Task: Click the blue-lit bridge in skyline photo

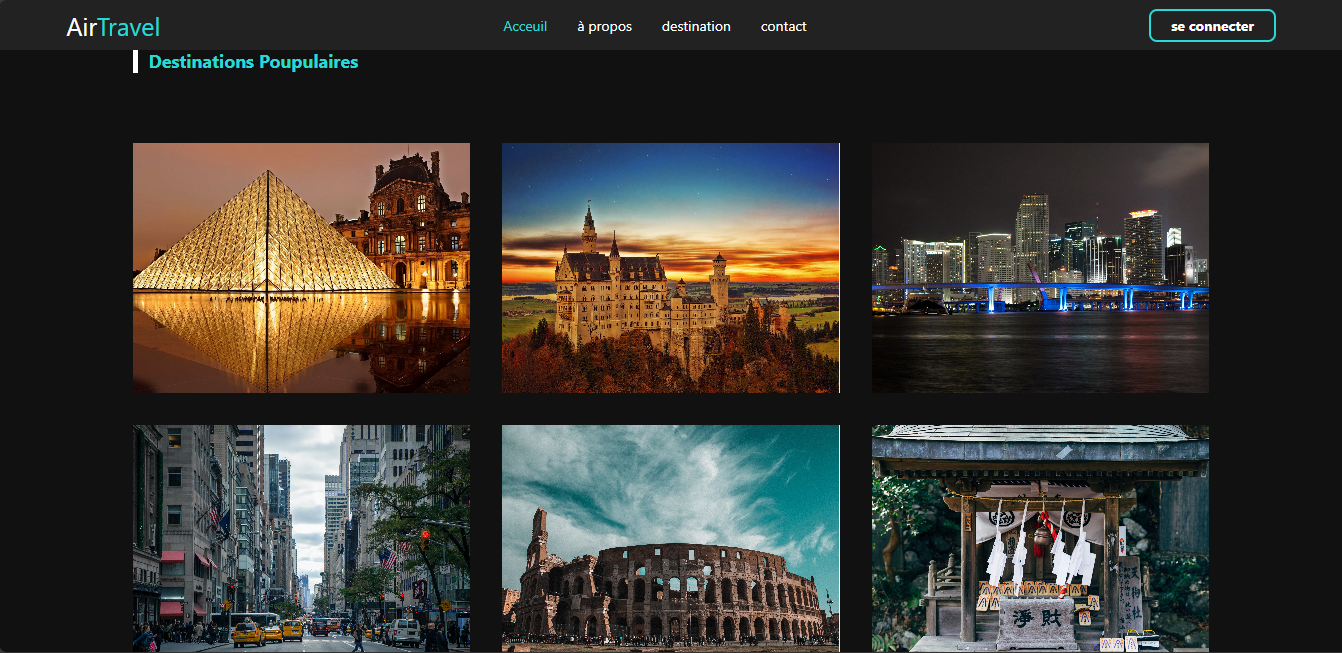Action: click(1040, 293)
